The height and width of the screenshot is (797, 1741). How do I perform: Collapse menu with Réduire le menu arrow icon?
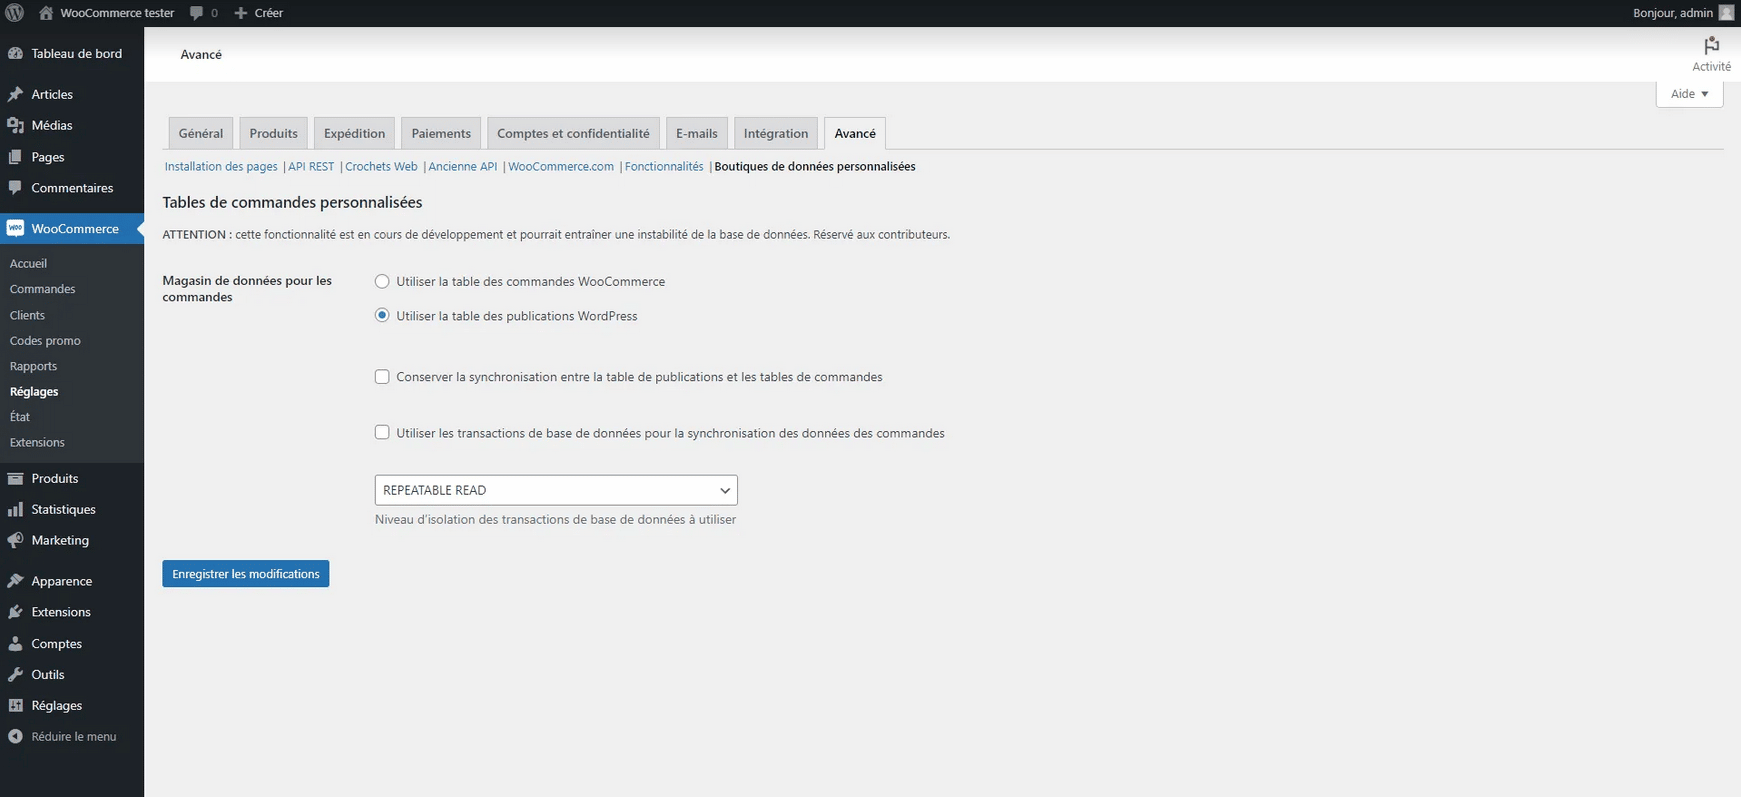pos(15,736)
